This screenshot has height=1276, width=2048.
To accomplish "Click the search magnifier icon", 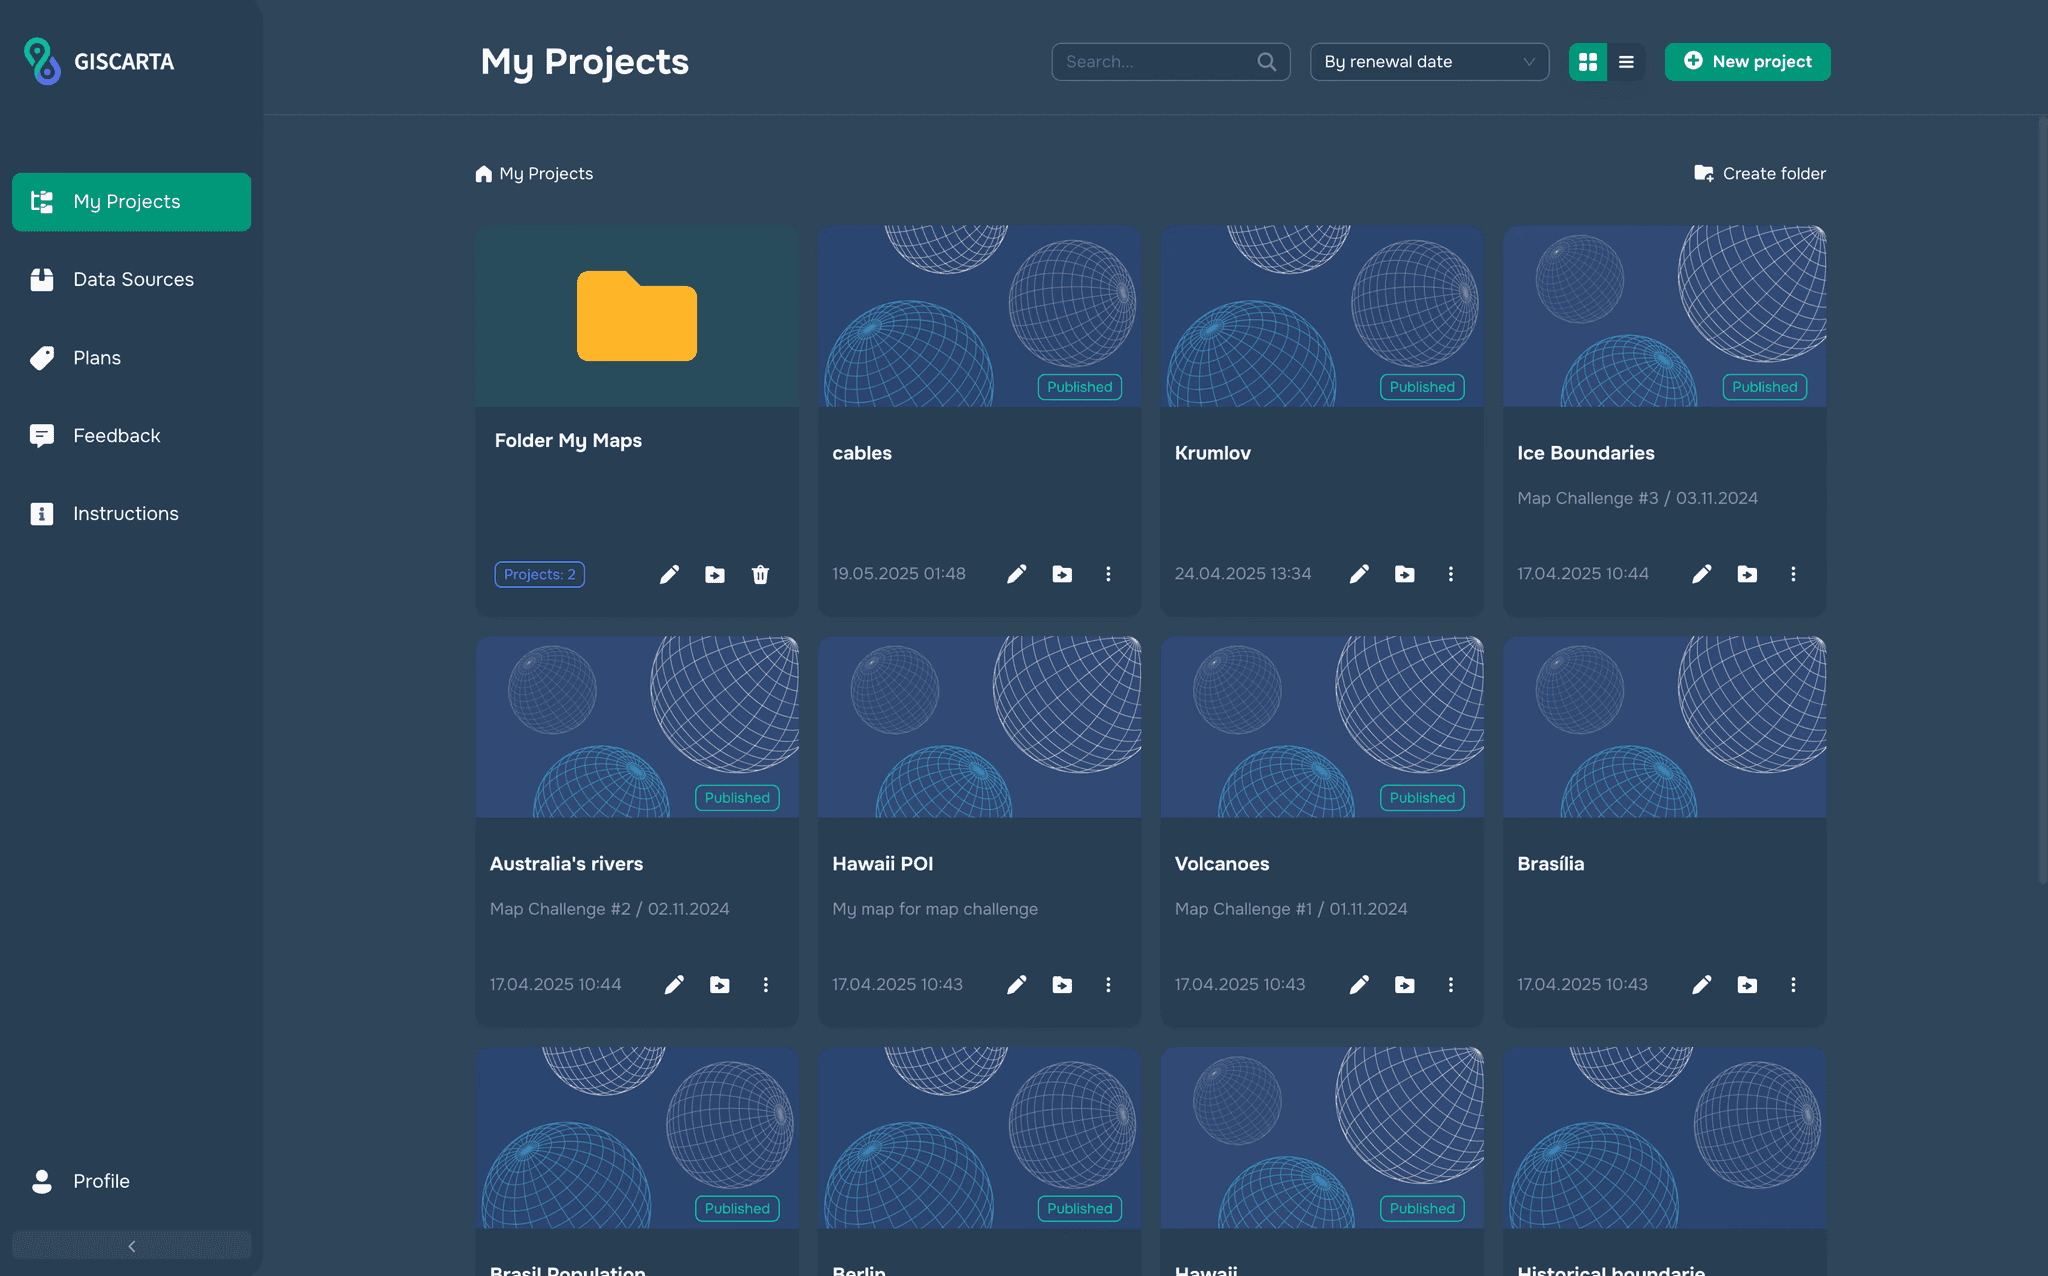I will [x=1267, y=62].
